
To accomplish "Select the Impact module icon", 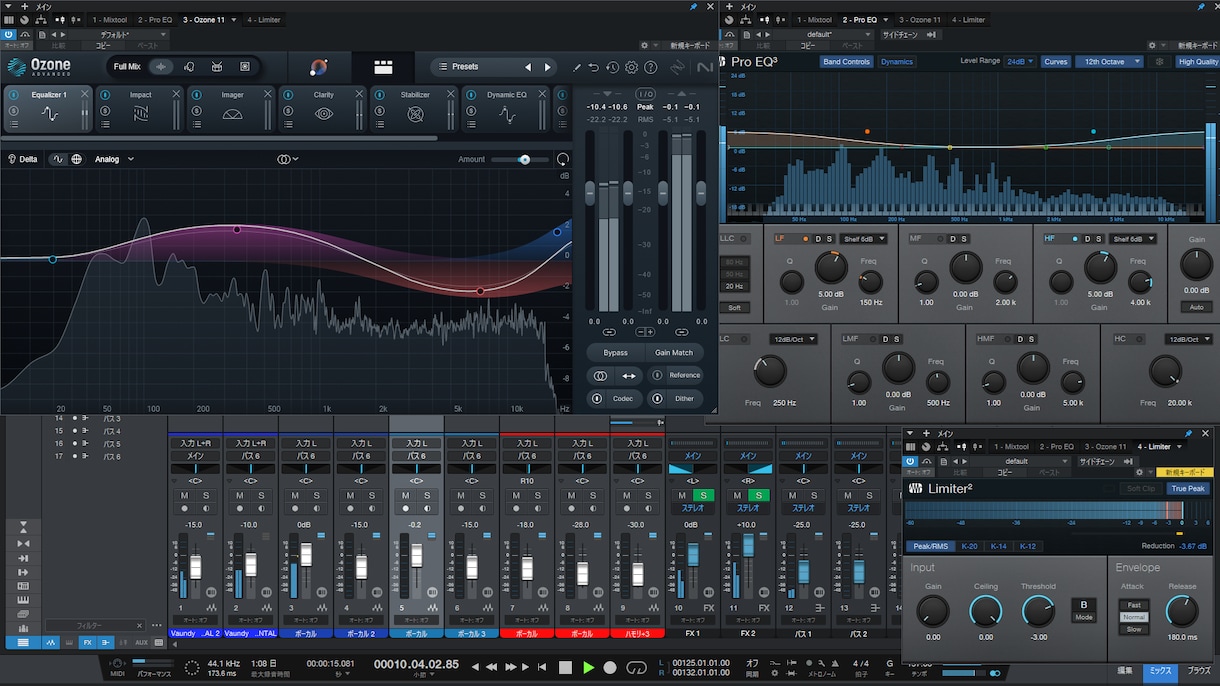I will (140, 115).
